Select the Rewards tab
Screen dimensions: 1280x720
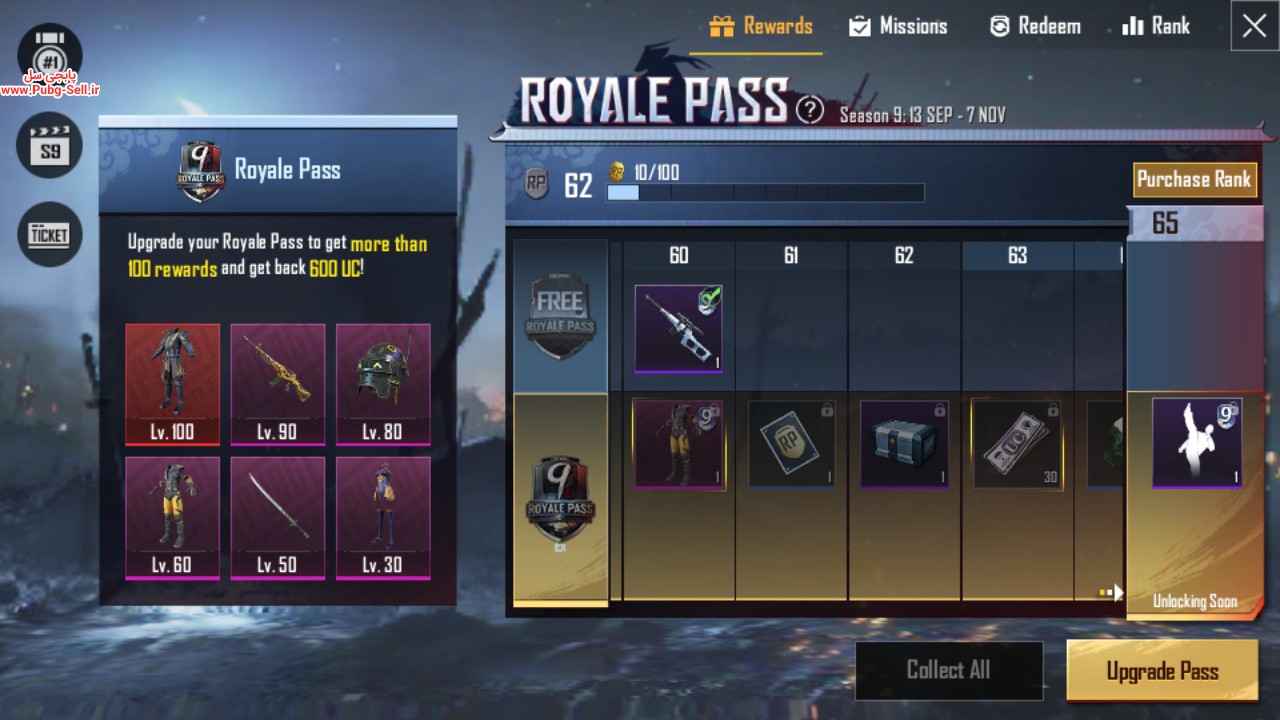(761, 27)
